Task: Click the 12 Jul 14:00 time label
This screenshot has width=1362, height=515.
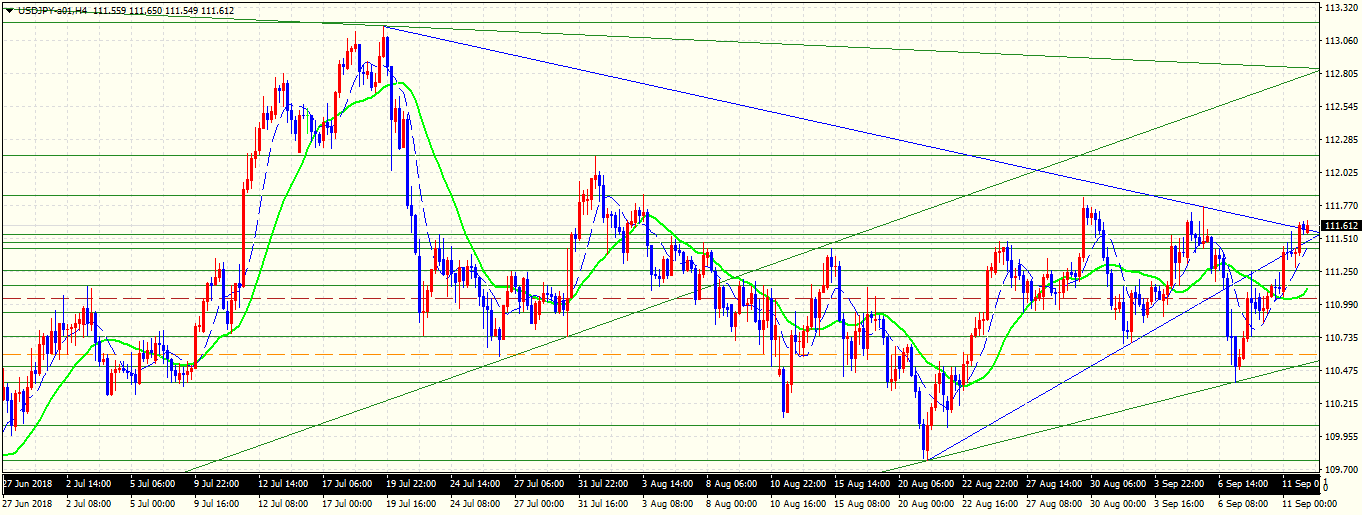Action: 285,483
